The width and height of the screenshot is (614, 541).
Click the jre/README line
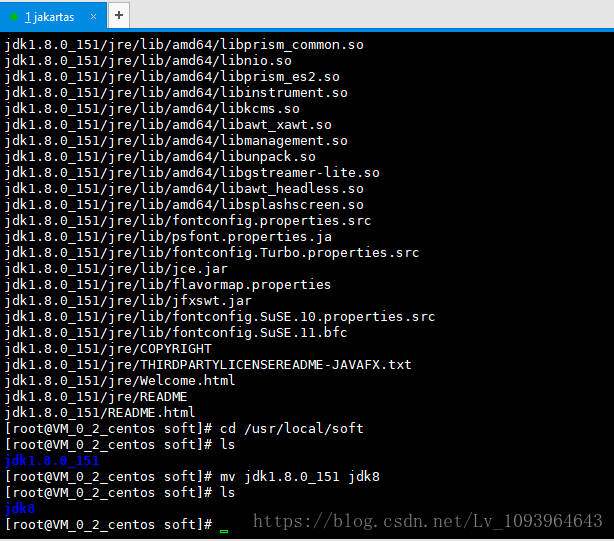(96, 397)
